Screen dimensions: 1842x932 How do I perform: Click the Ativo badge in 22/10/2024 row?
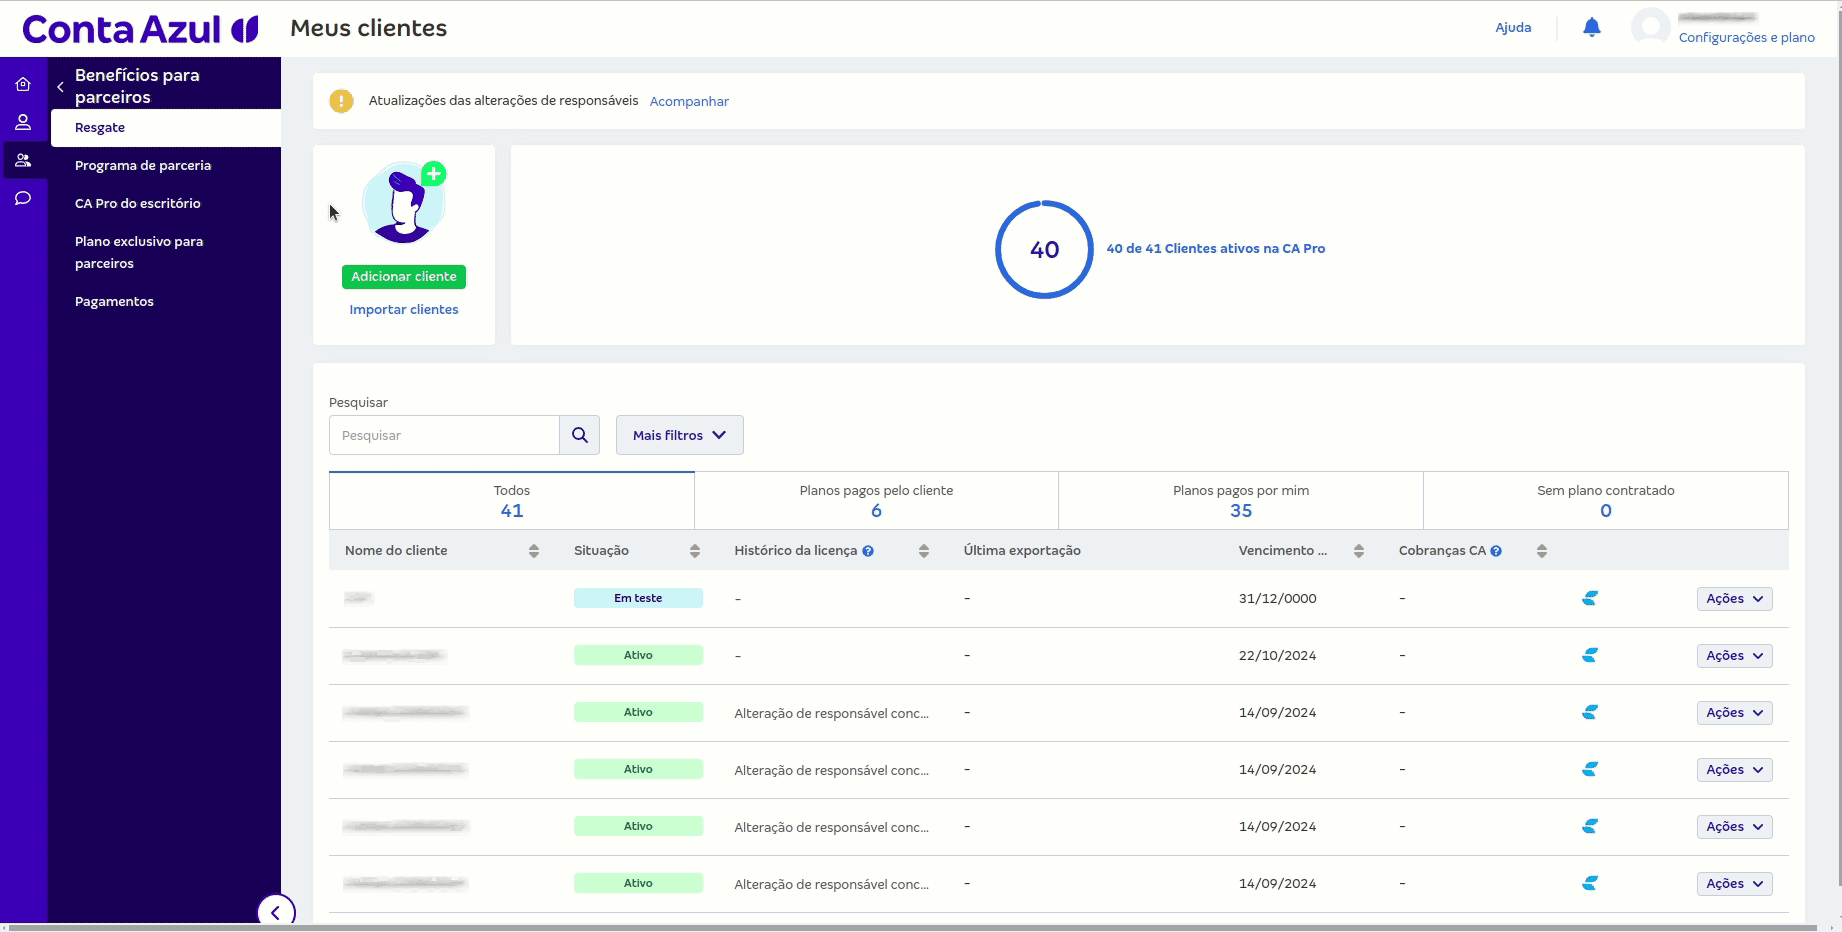(x=638, y=655)
